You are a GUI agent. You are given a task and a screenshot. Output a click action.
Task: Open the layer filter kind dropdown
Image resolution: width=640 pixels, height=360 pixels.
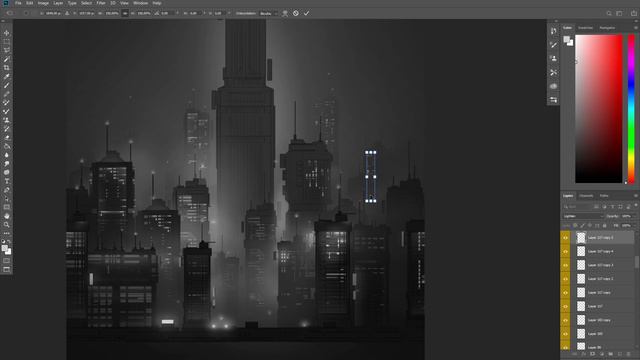(577, 207)
